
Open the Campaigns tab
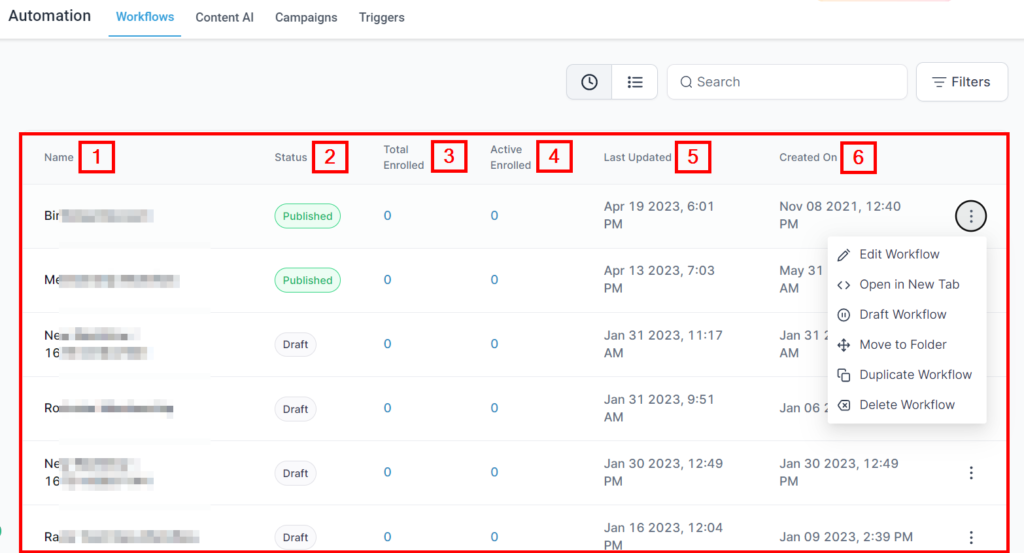coord(306,18)
